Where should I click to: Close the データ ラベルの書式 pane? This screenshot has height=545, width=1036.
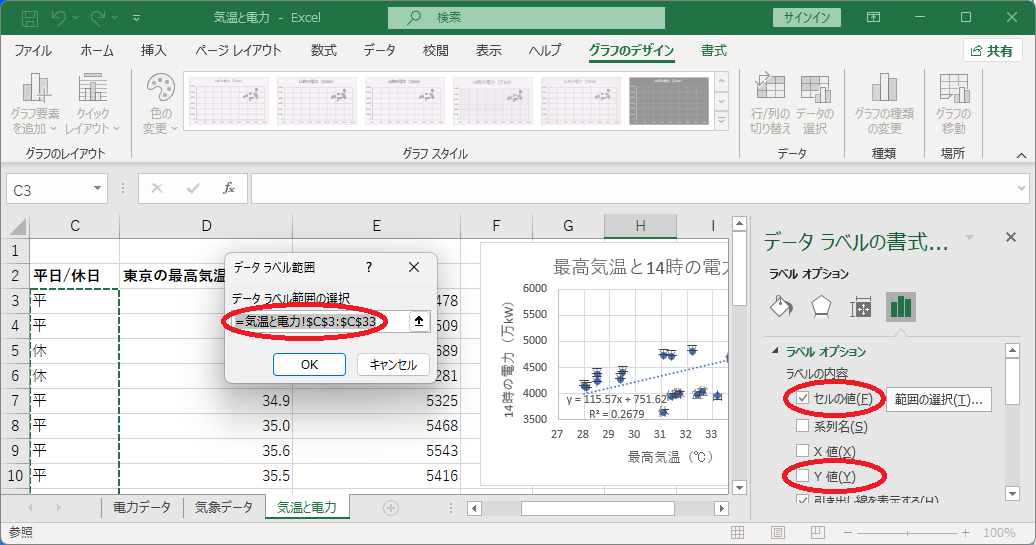(1010, 237)
